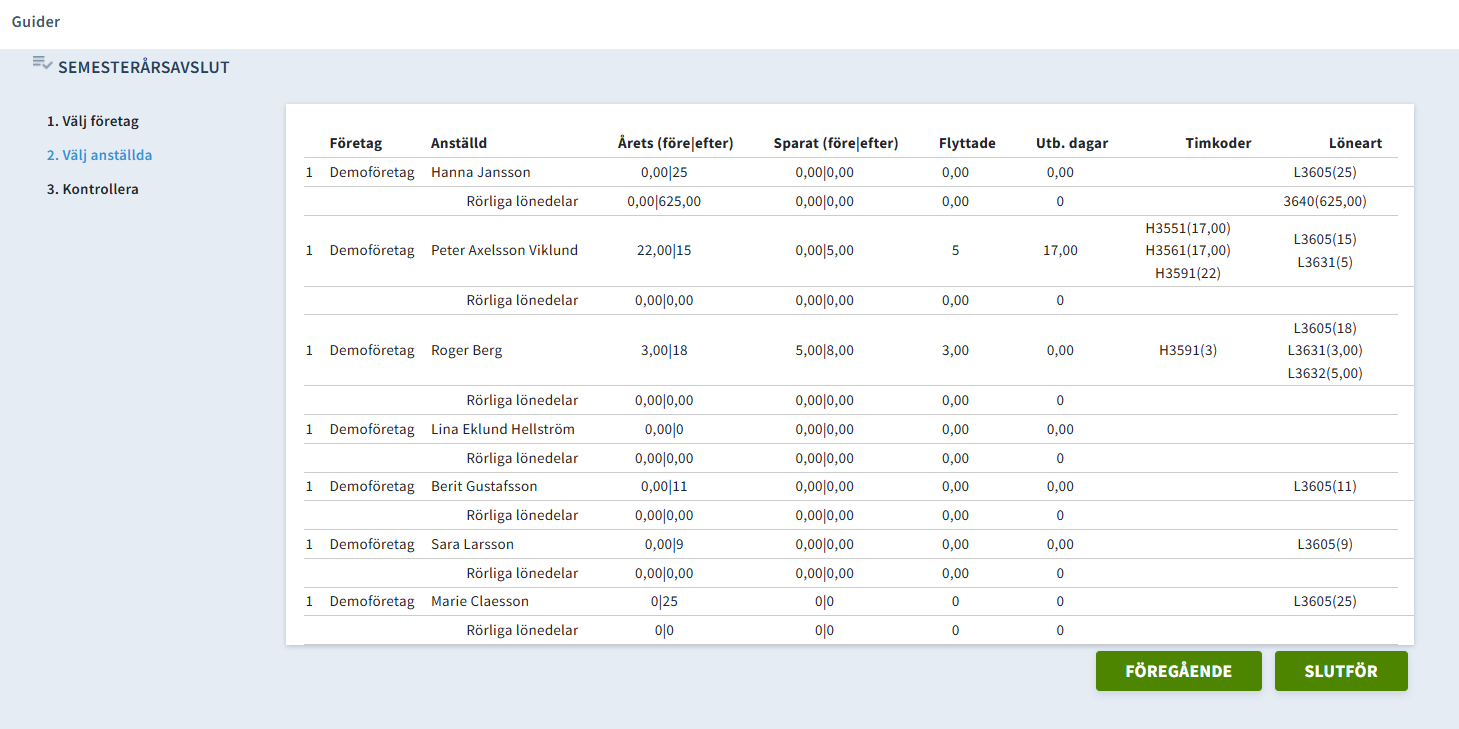Screen dimensions: 1459x729
Task: Click on Berit Gustafsson in the table
Action: pos(484,486)
